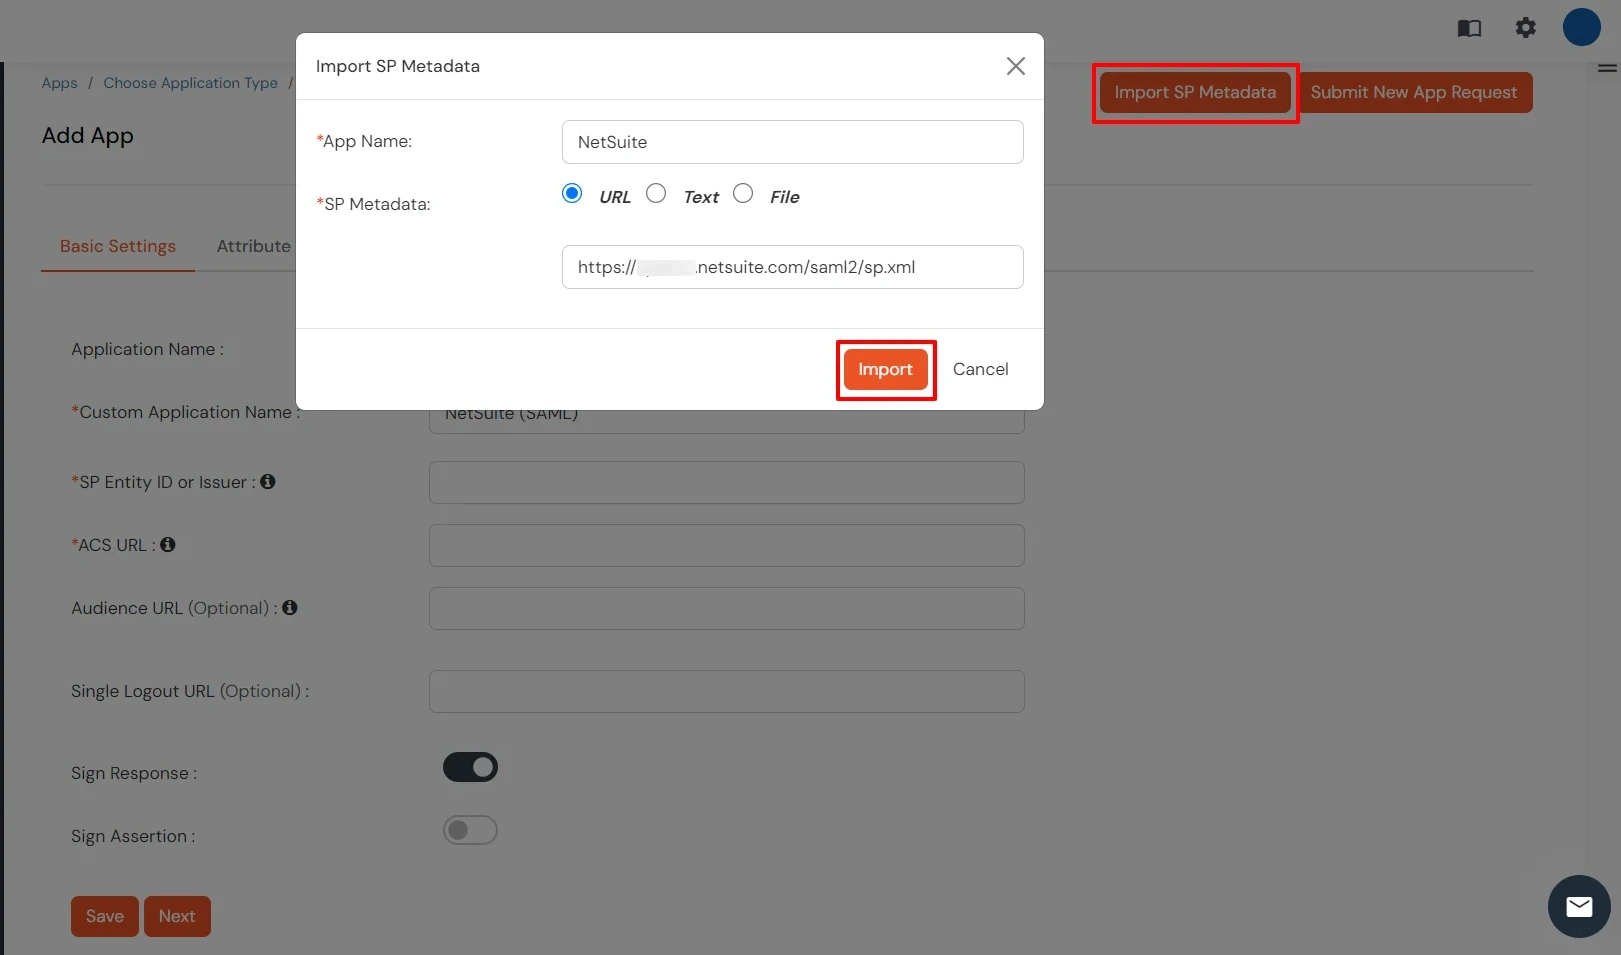Image resolution: width=1621 pixels, height=955 pixels.
Task: Enable the Sign Assertion toggle
Action: pos(470,830)
